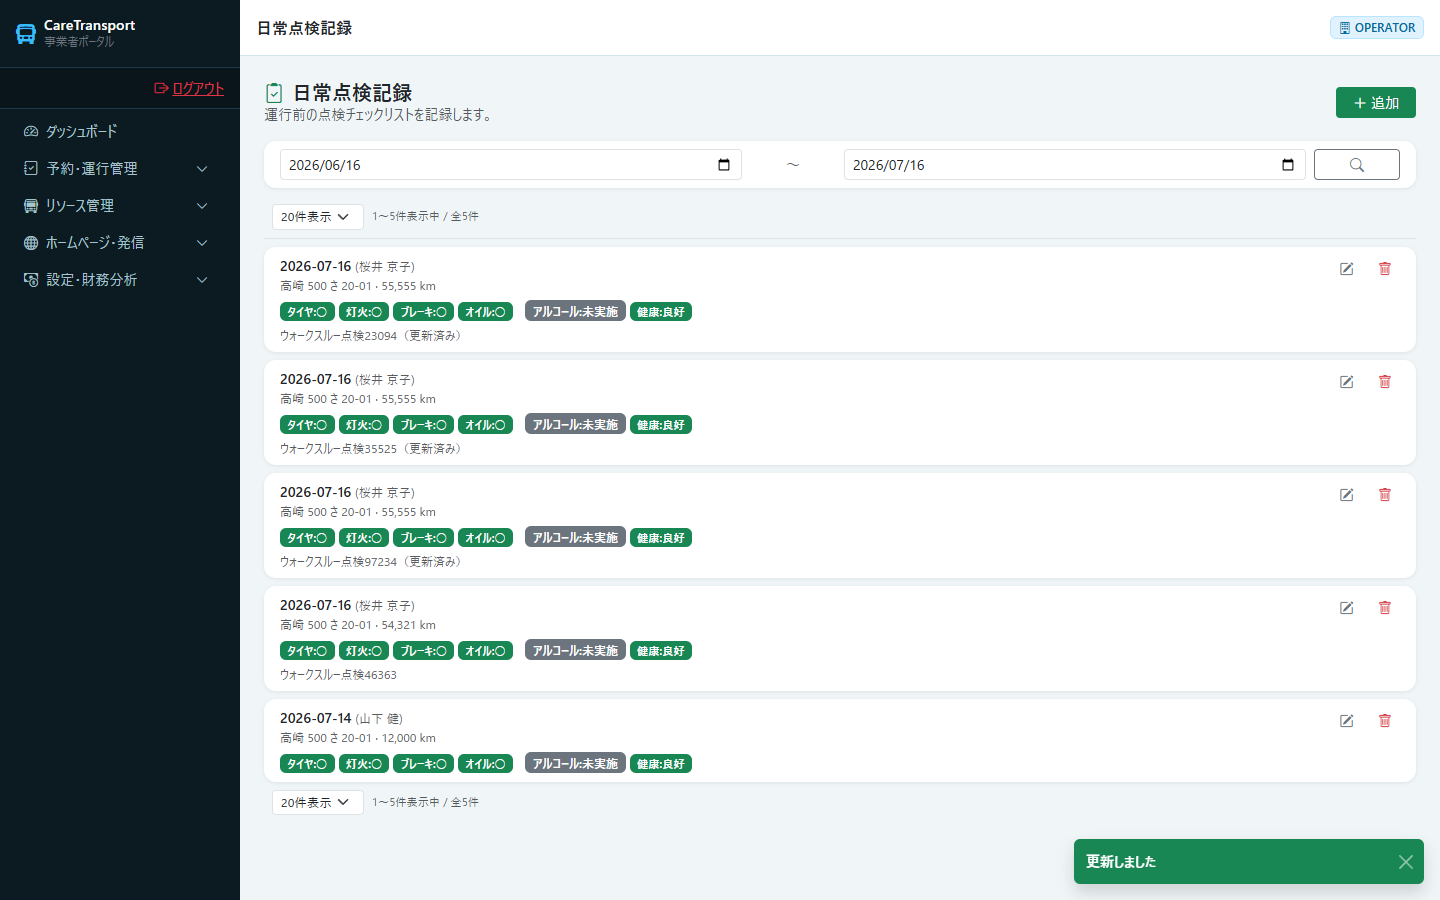
Task: Click the OPERATOR role badge
Action: pyautogui.click(x=1377, y=28)
